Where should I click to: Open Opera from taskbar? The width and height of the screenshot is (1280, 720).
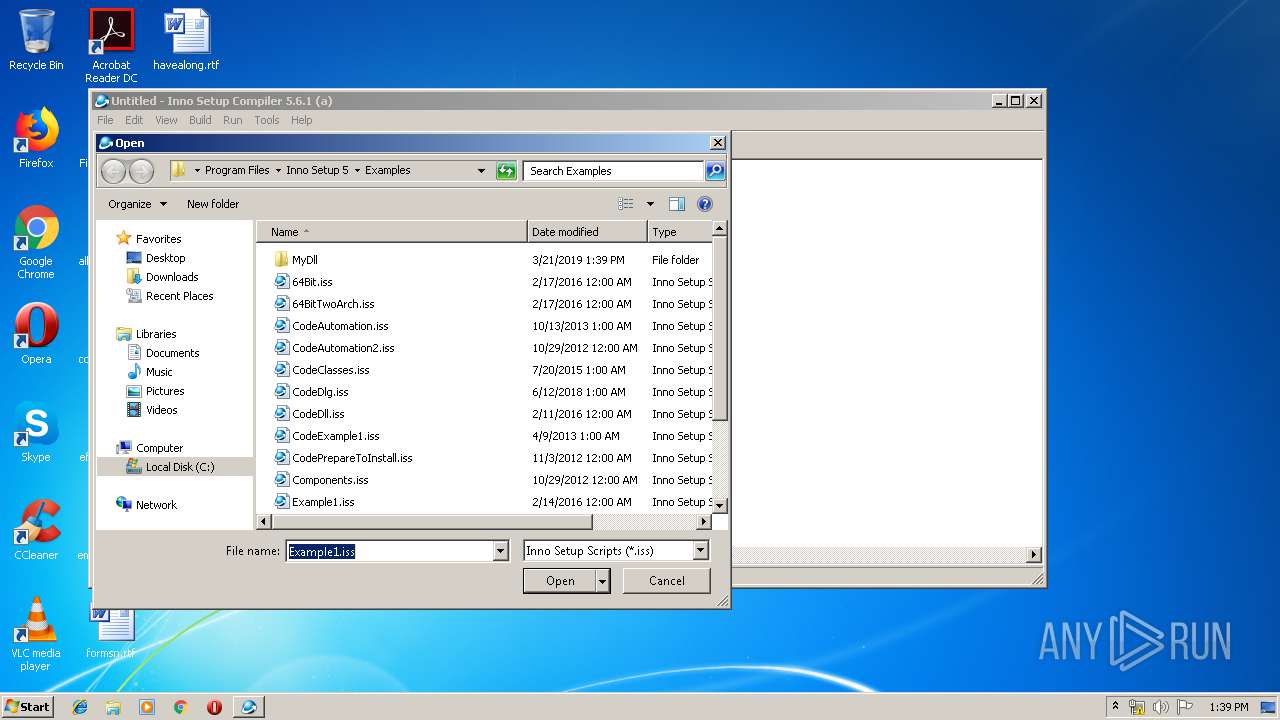pos(214,707)
